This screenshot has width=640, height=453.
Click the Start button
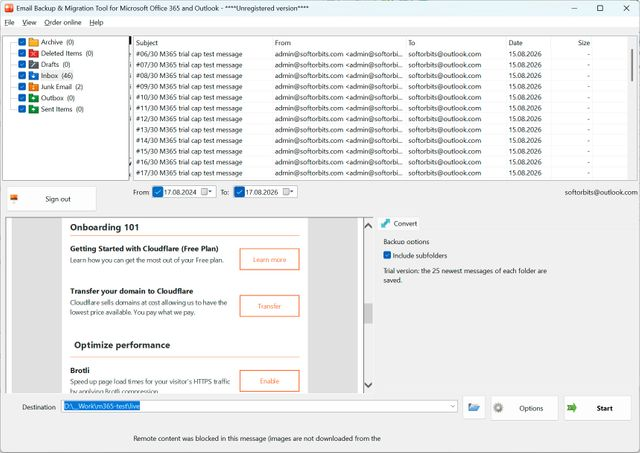point(598,408)
